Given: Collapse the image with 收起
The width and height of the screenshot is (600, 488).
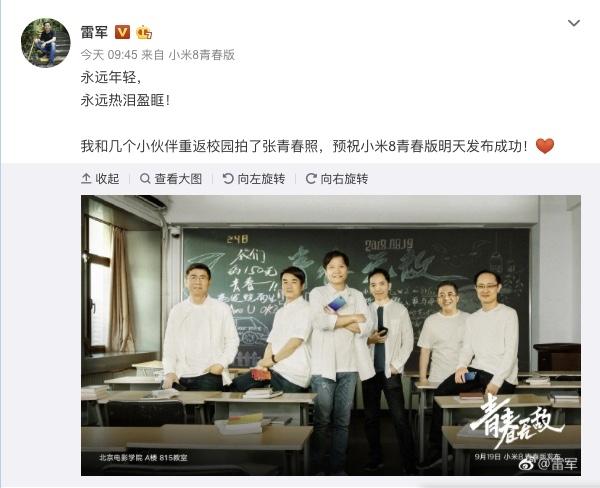Looking at the screenshot, I should 100,179.
